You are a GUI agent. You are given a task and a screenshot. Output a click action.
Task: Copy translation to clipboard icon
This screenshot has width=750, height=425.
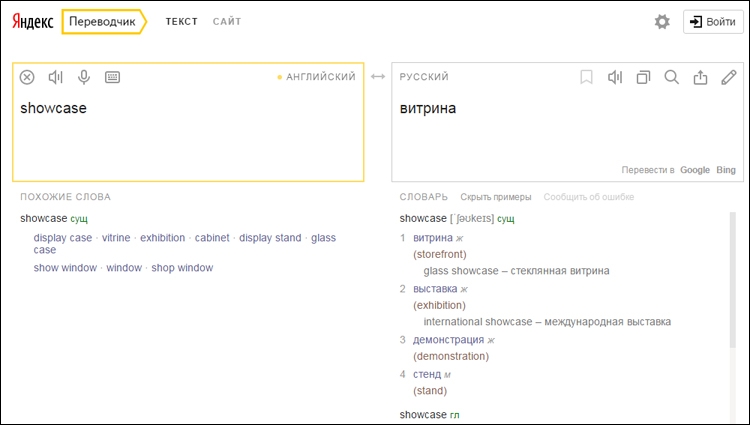[643, 77]
